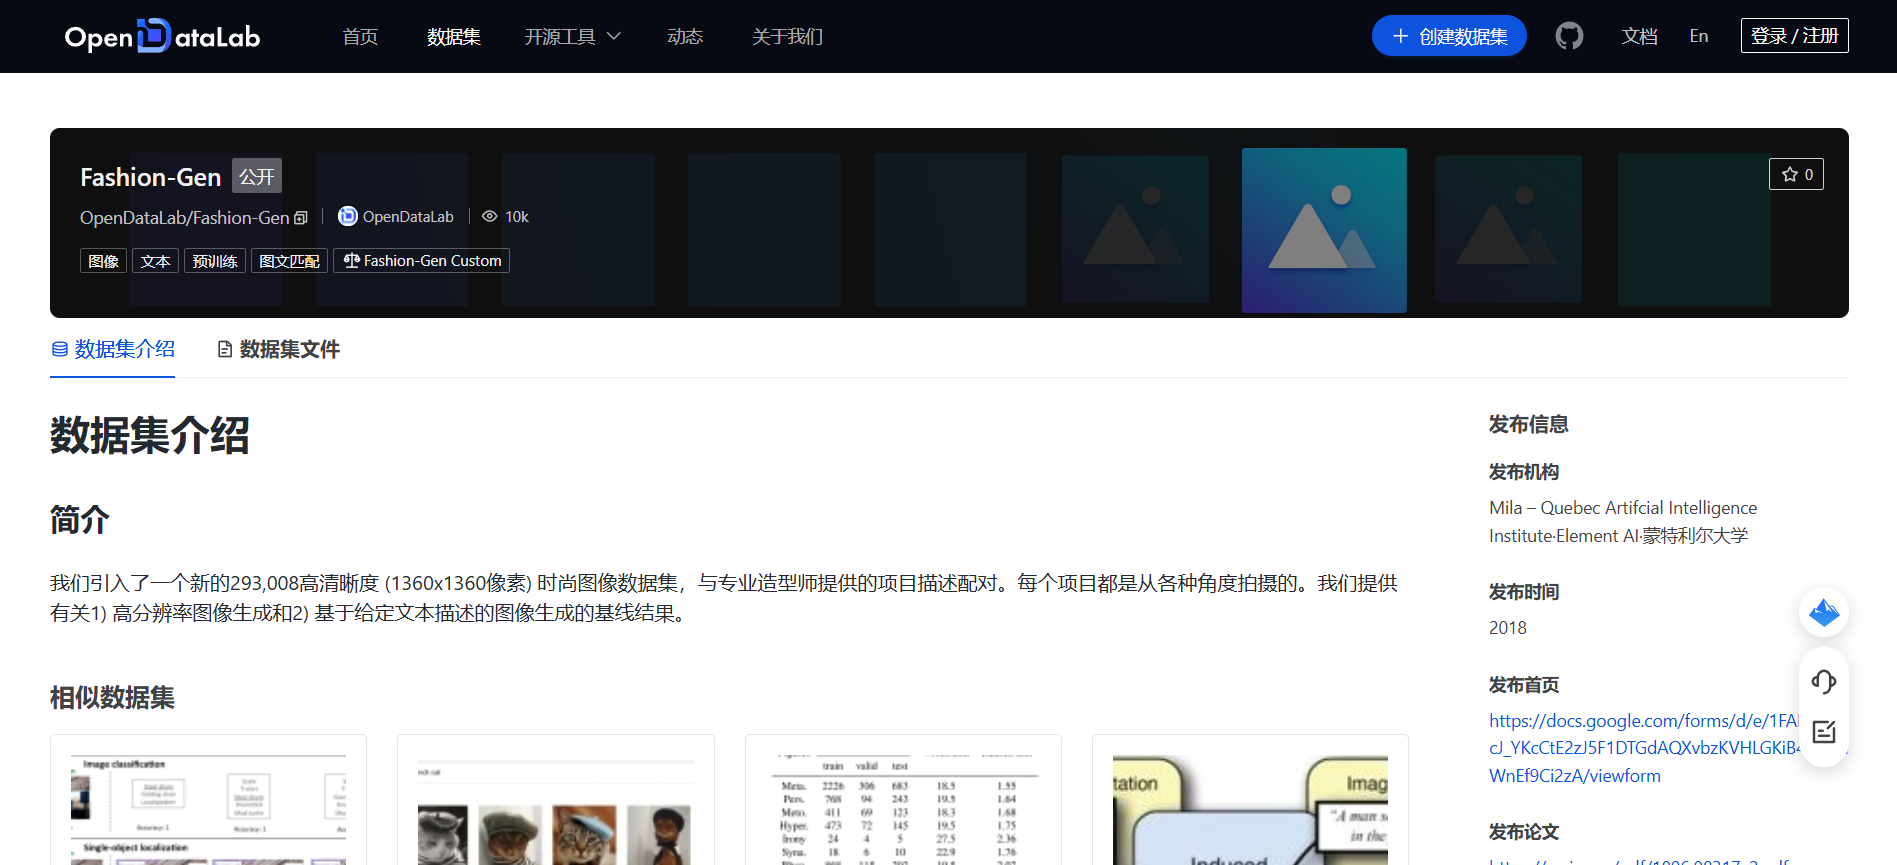The image size is (1897, 865).
Task: Click the 10k views count
Action: click(517, 217)
